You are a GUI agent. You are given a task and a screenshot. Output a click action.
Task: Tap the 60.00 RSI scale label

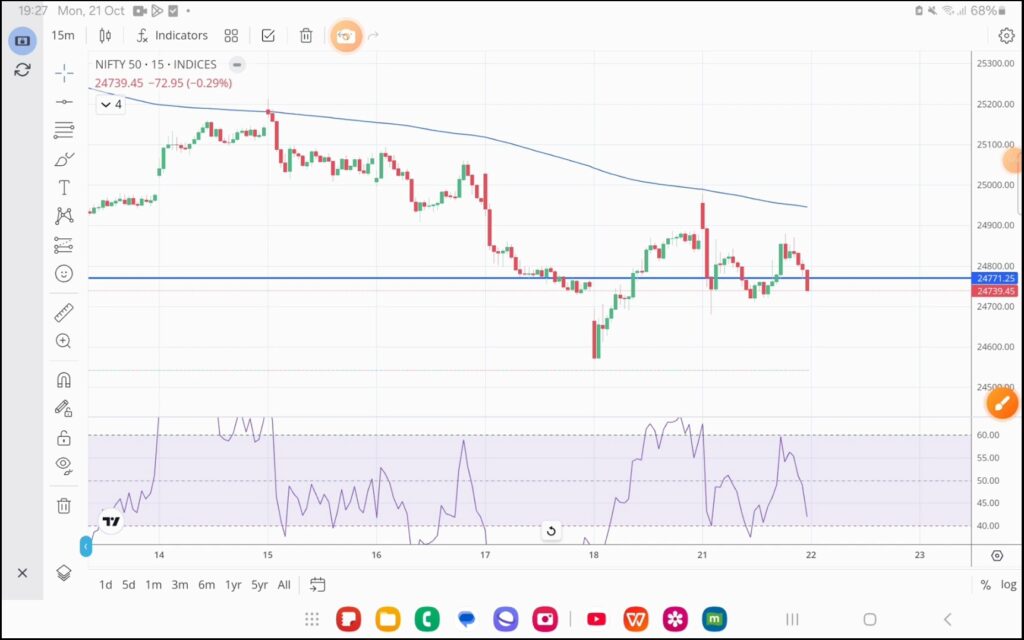[988, 435]
